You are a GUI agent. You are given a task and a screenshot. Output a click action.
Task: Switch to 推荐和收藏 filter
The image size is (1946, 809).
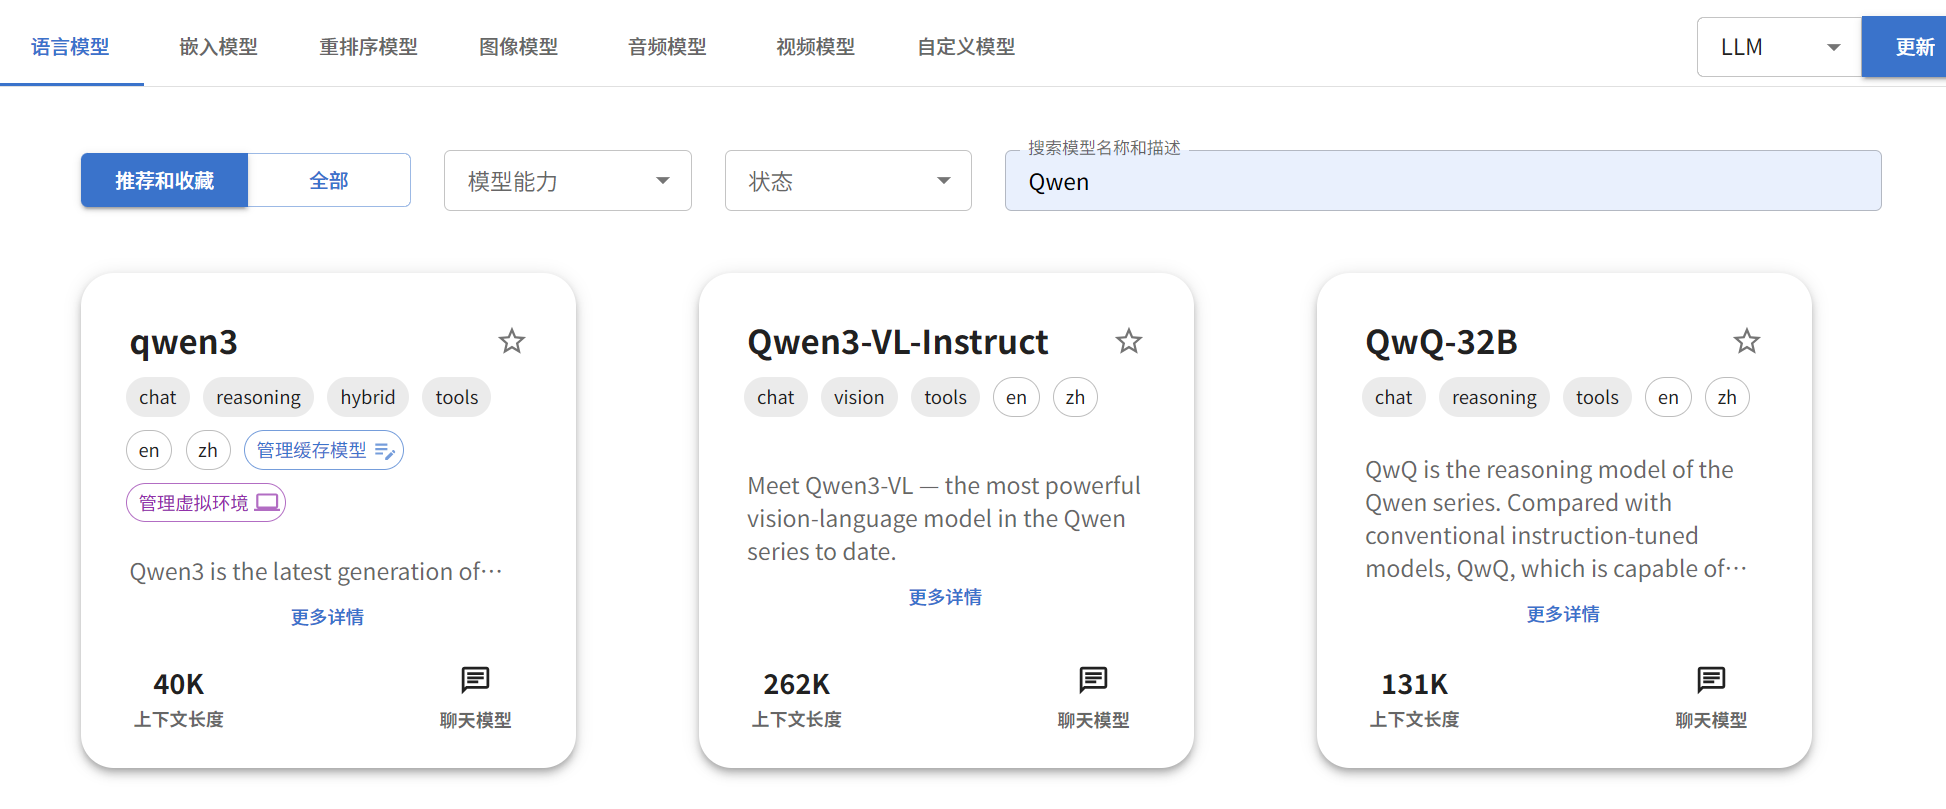[x=164, y=180]
